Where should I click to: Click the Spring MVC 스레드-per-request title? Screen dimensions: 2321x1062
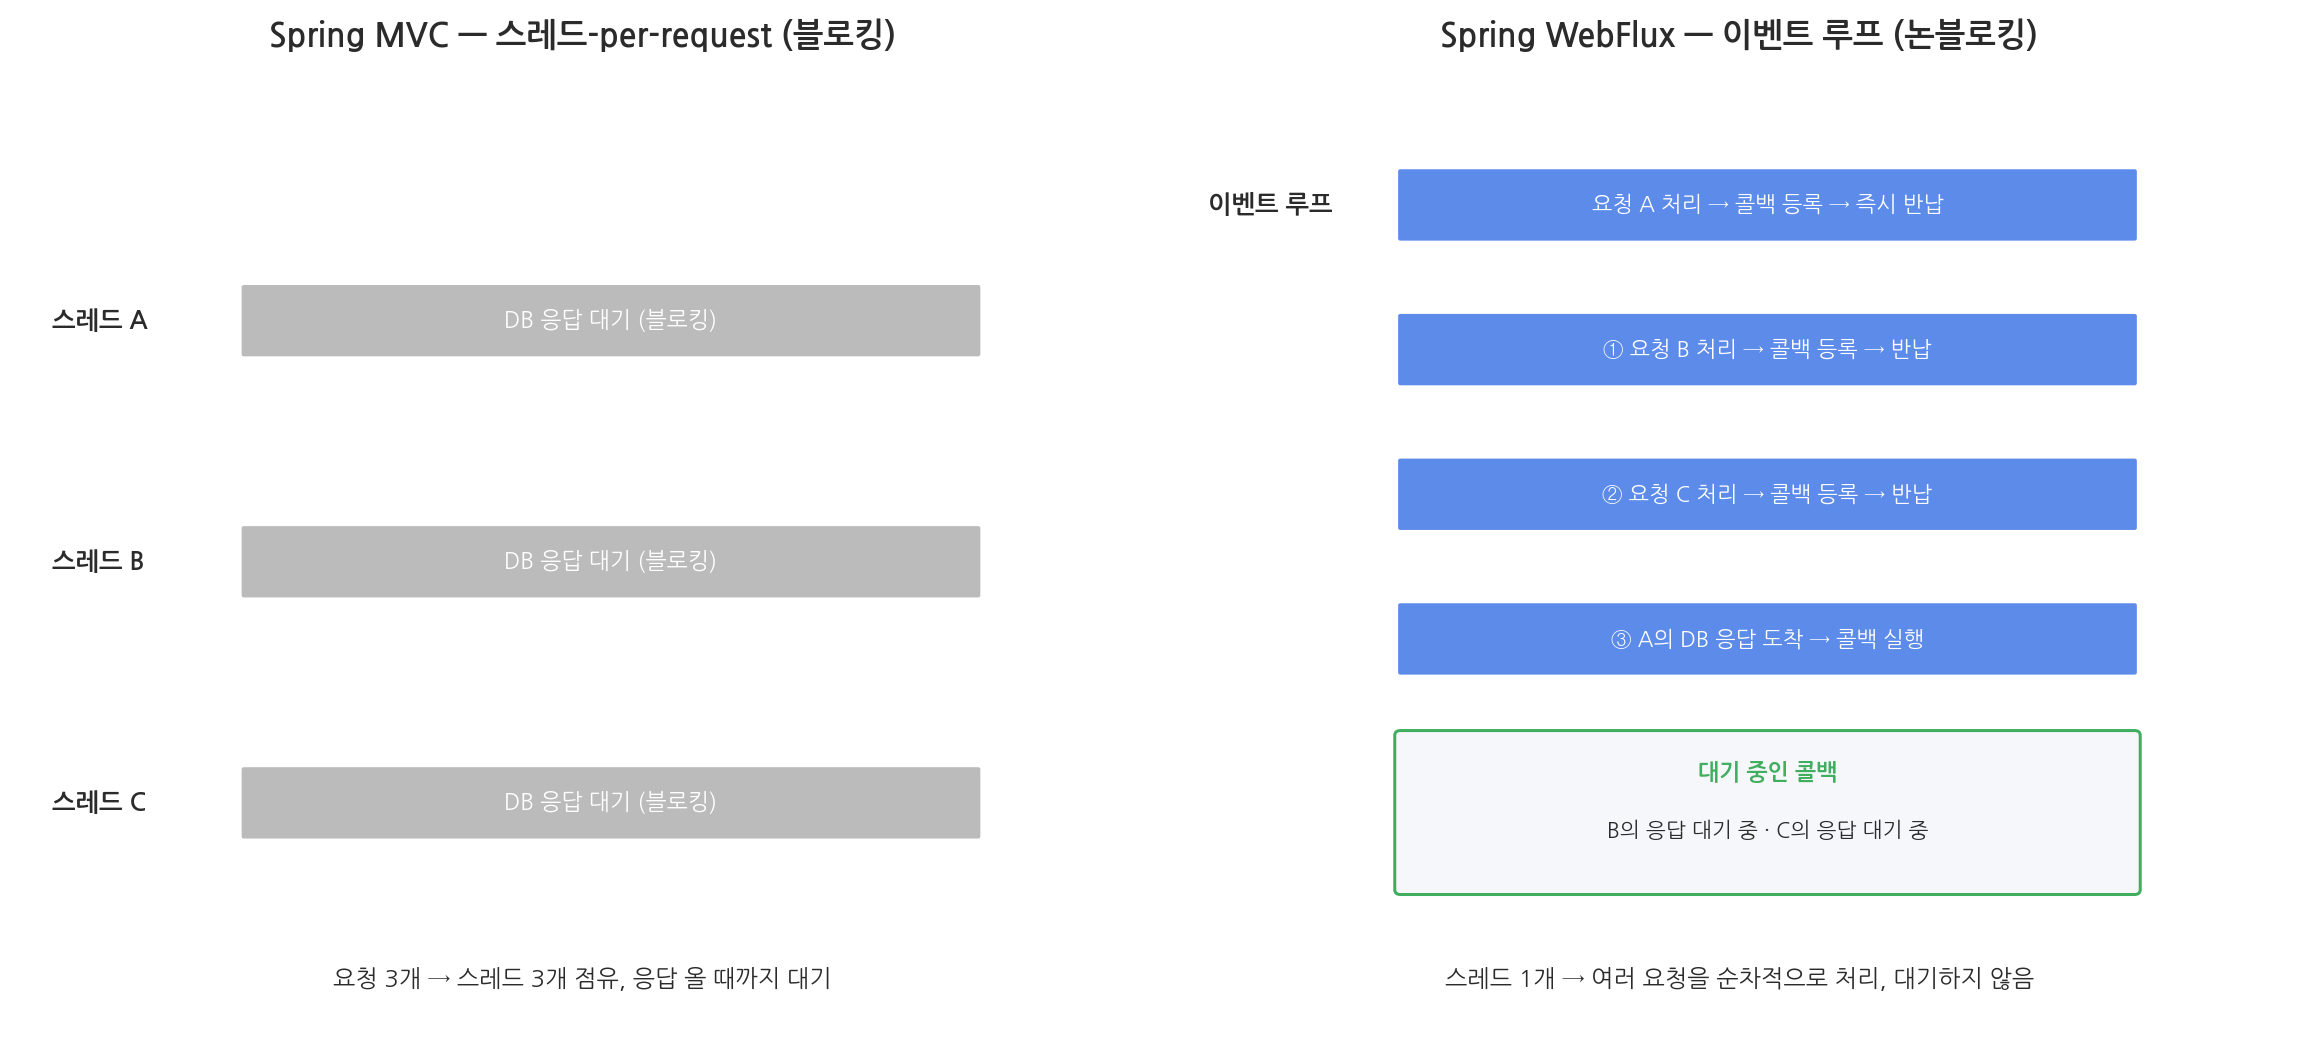click(582, 35)
